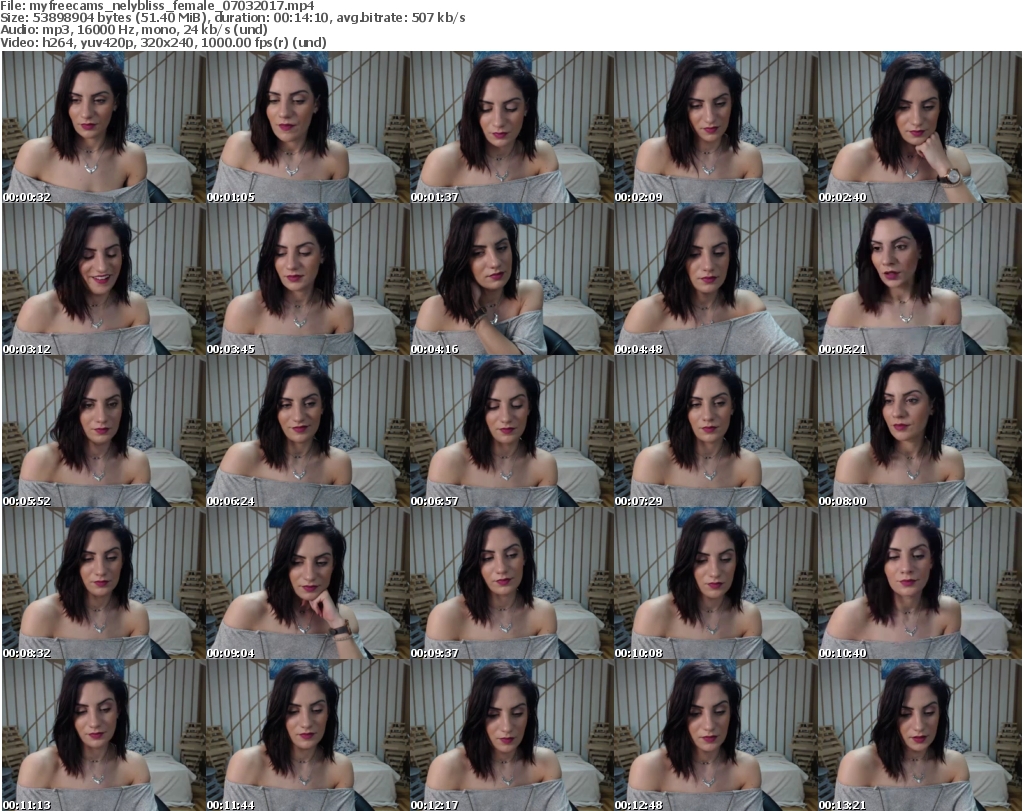Image resolution: width=1024 pixels, height=811 pixels.
Task: Click the size text '53898904 bytes (51.40 MiB)'
Action: [118, 18]
